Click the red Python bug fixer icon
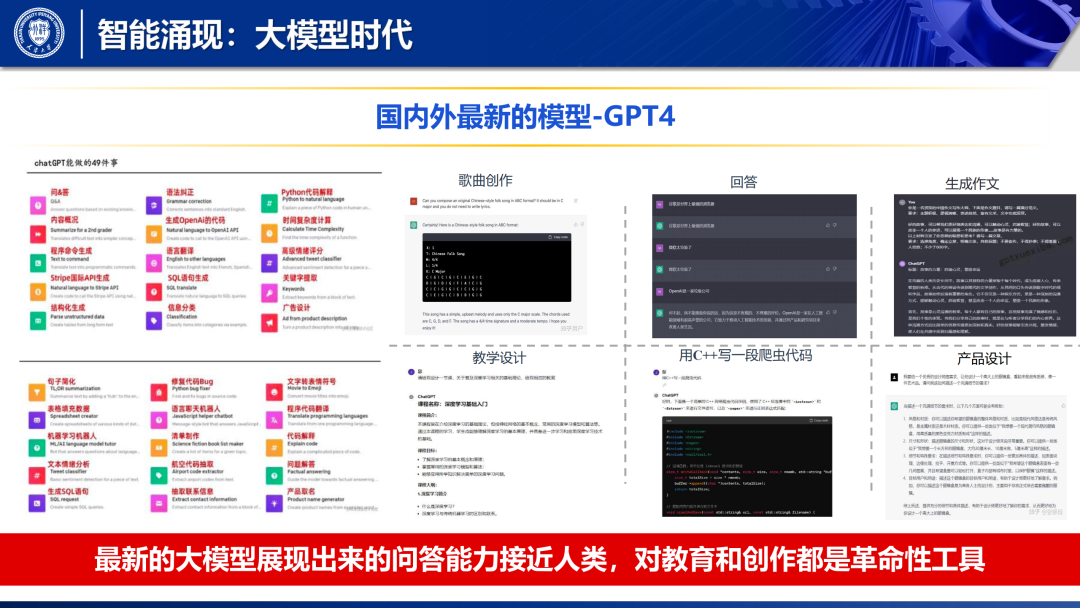The width and height of the screenshot is (1080, 608). [x=158, y=392]
